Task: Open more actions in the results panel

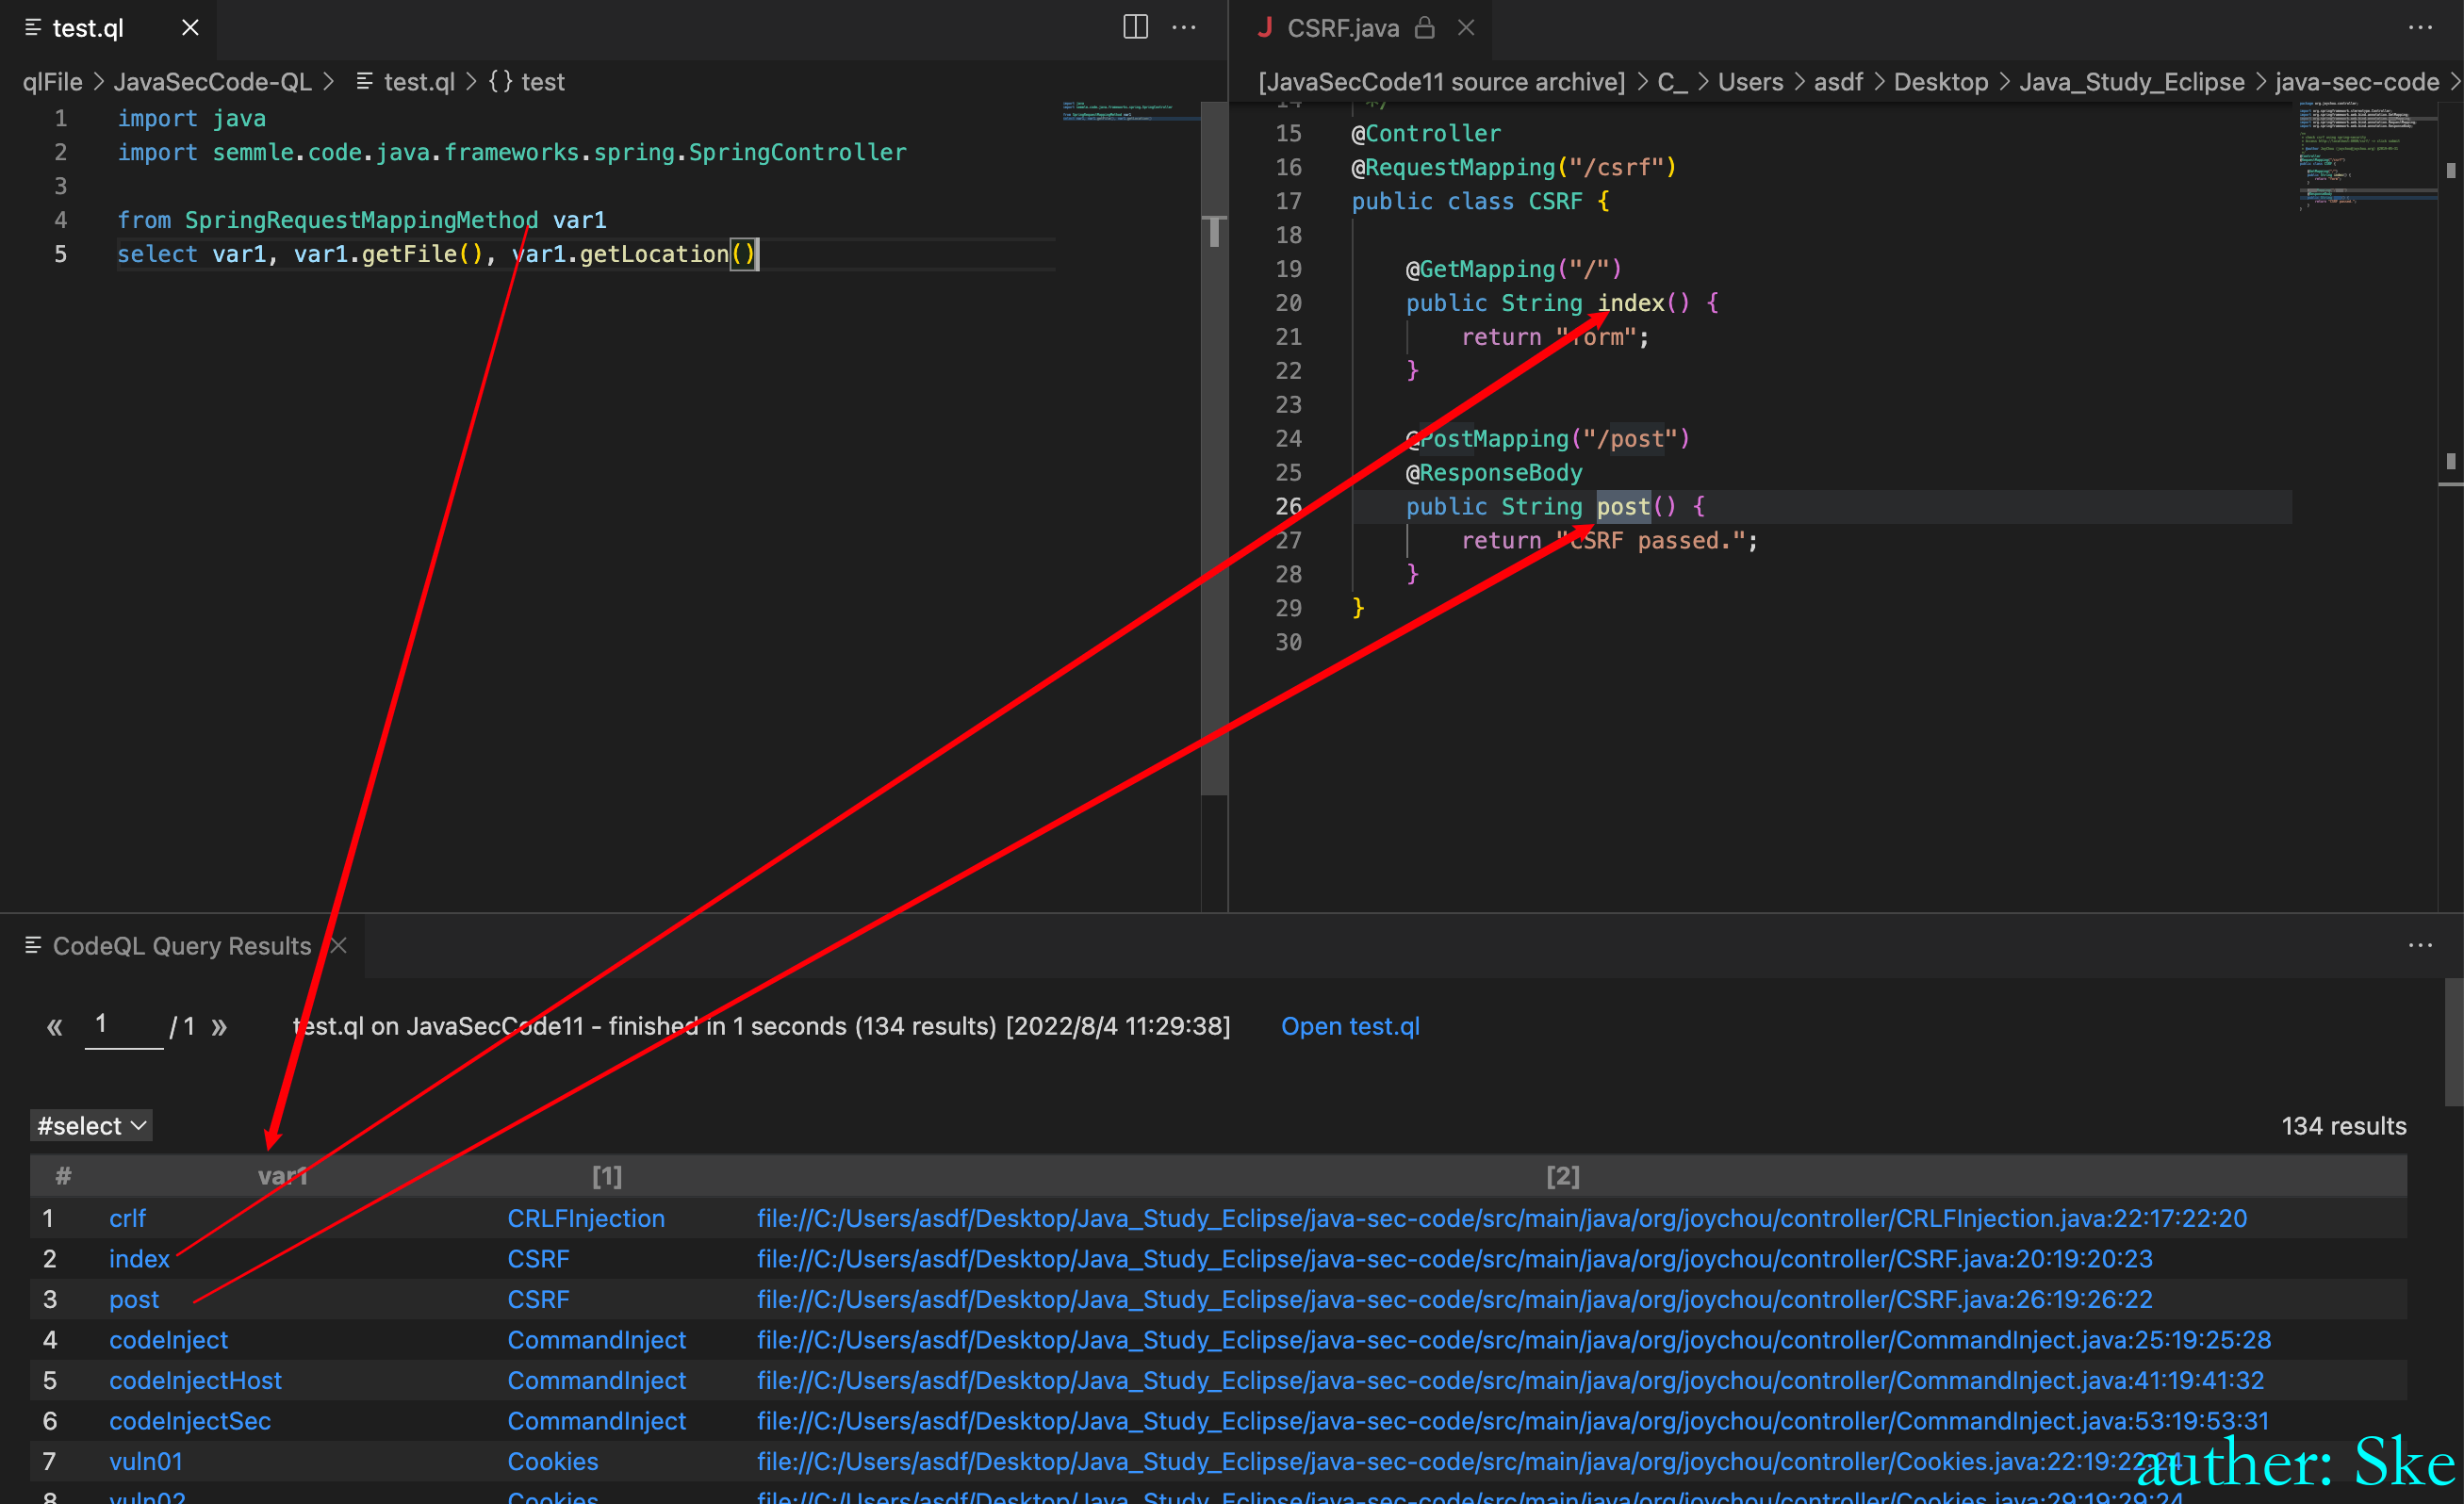Action: coord(2420,946)
